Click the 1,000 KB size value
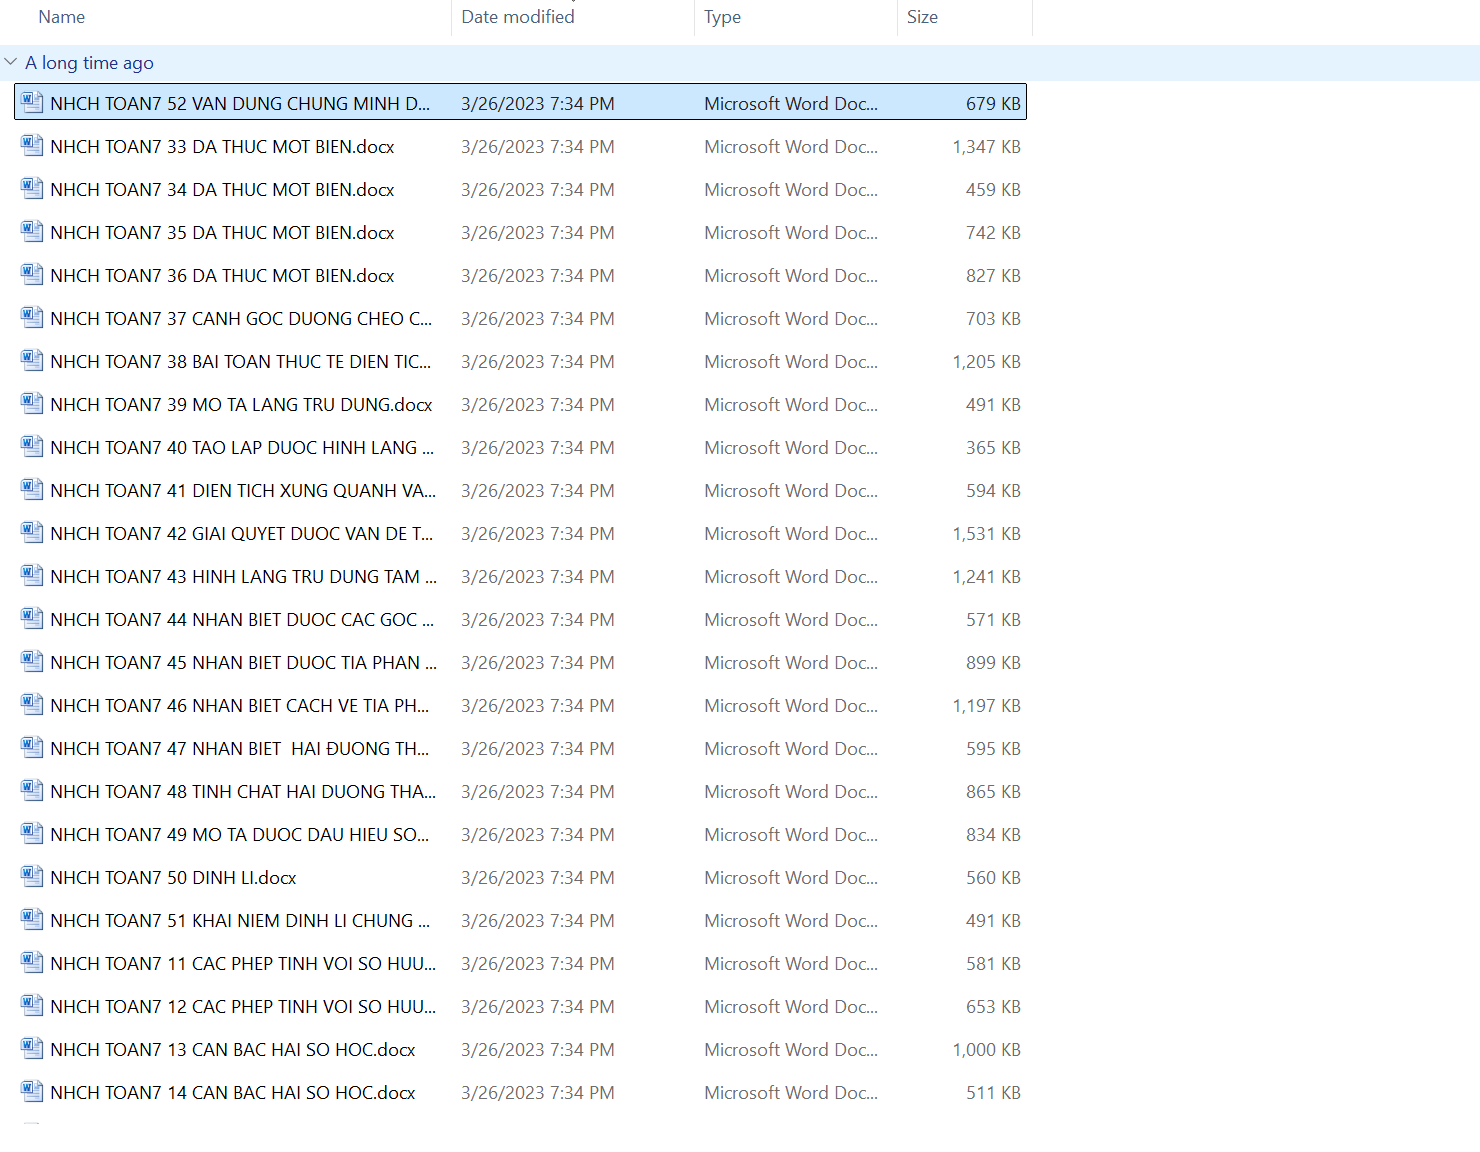This screenshot has width=1480, height=1152. pos(986,1050)
